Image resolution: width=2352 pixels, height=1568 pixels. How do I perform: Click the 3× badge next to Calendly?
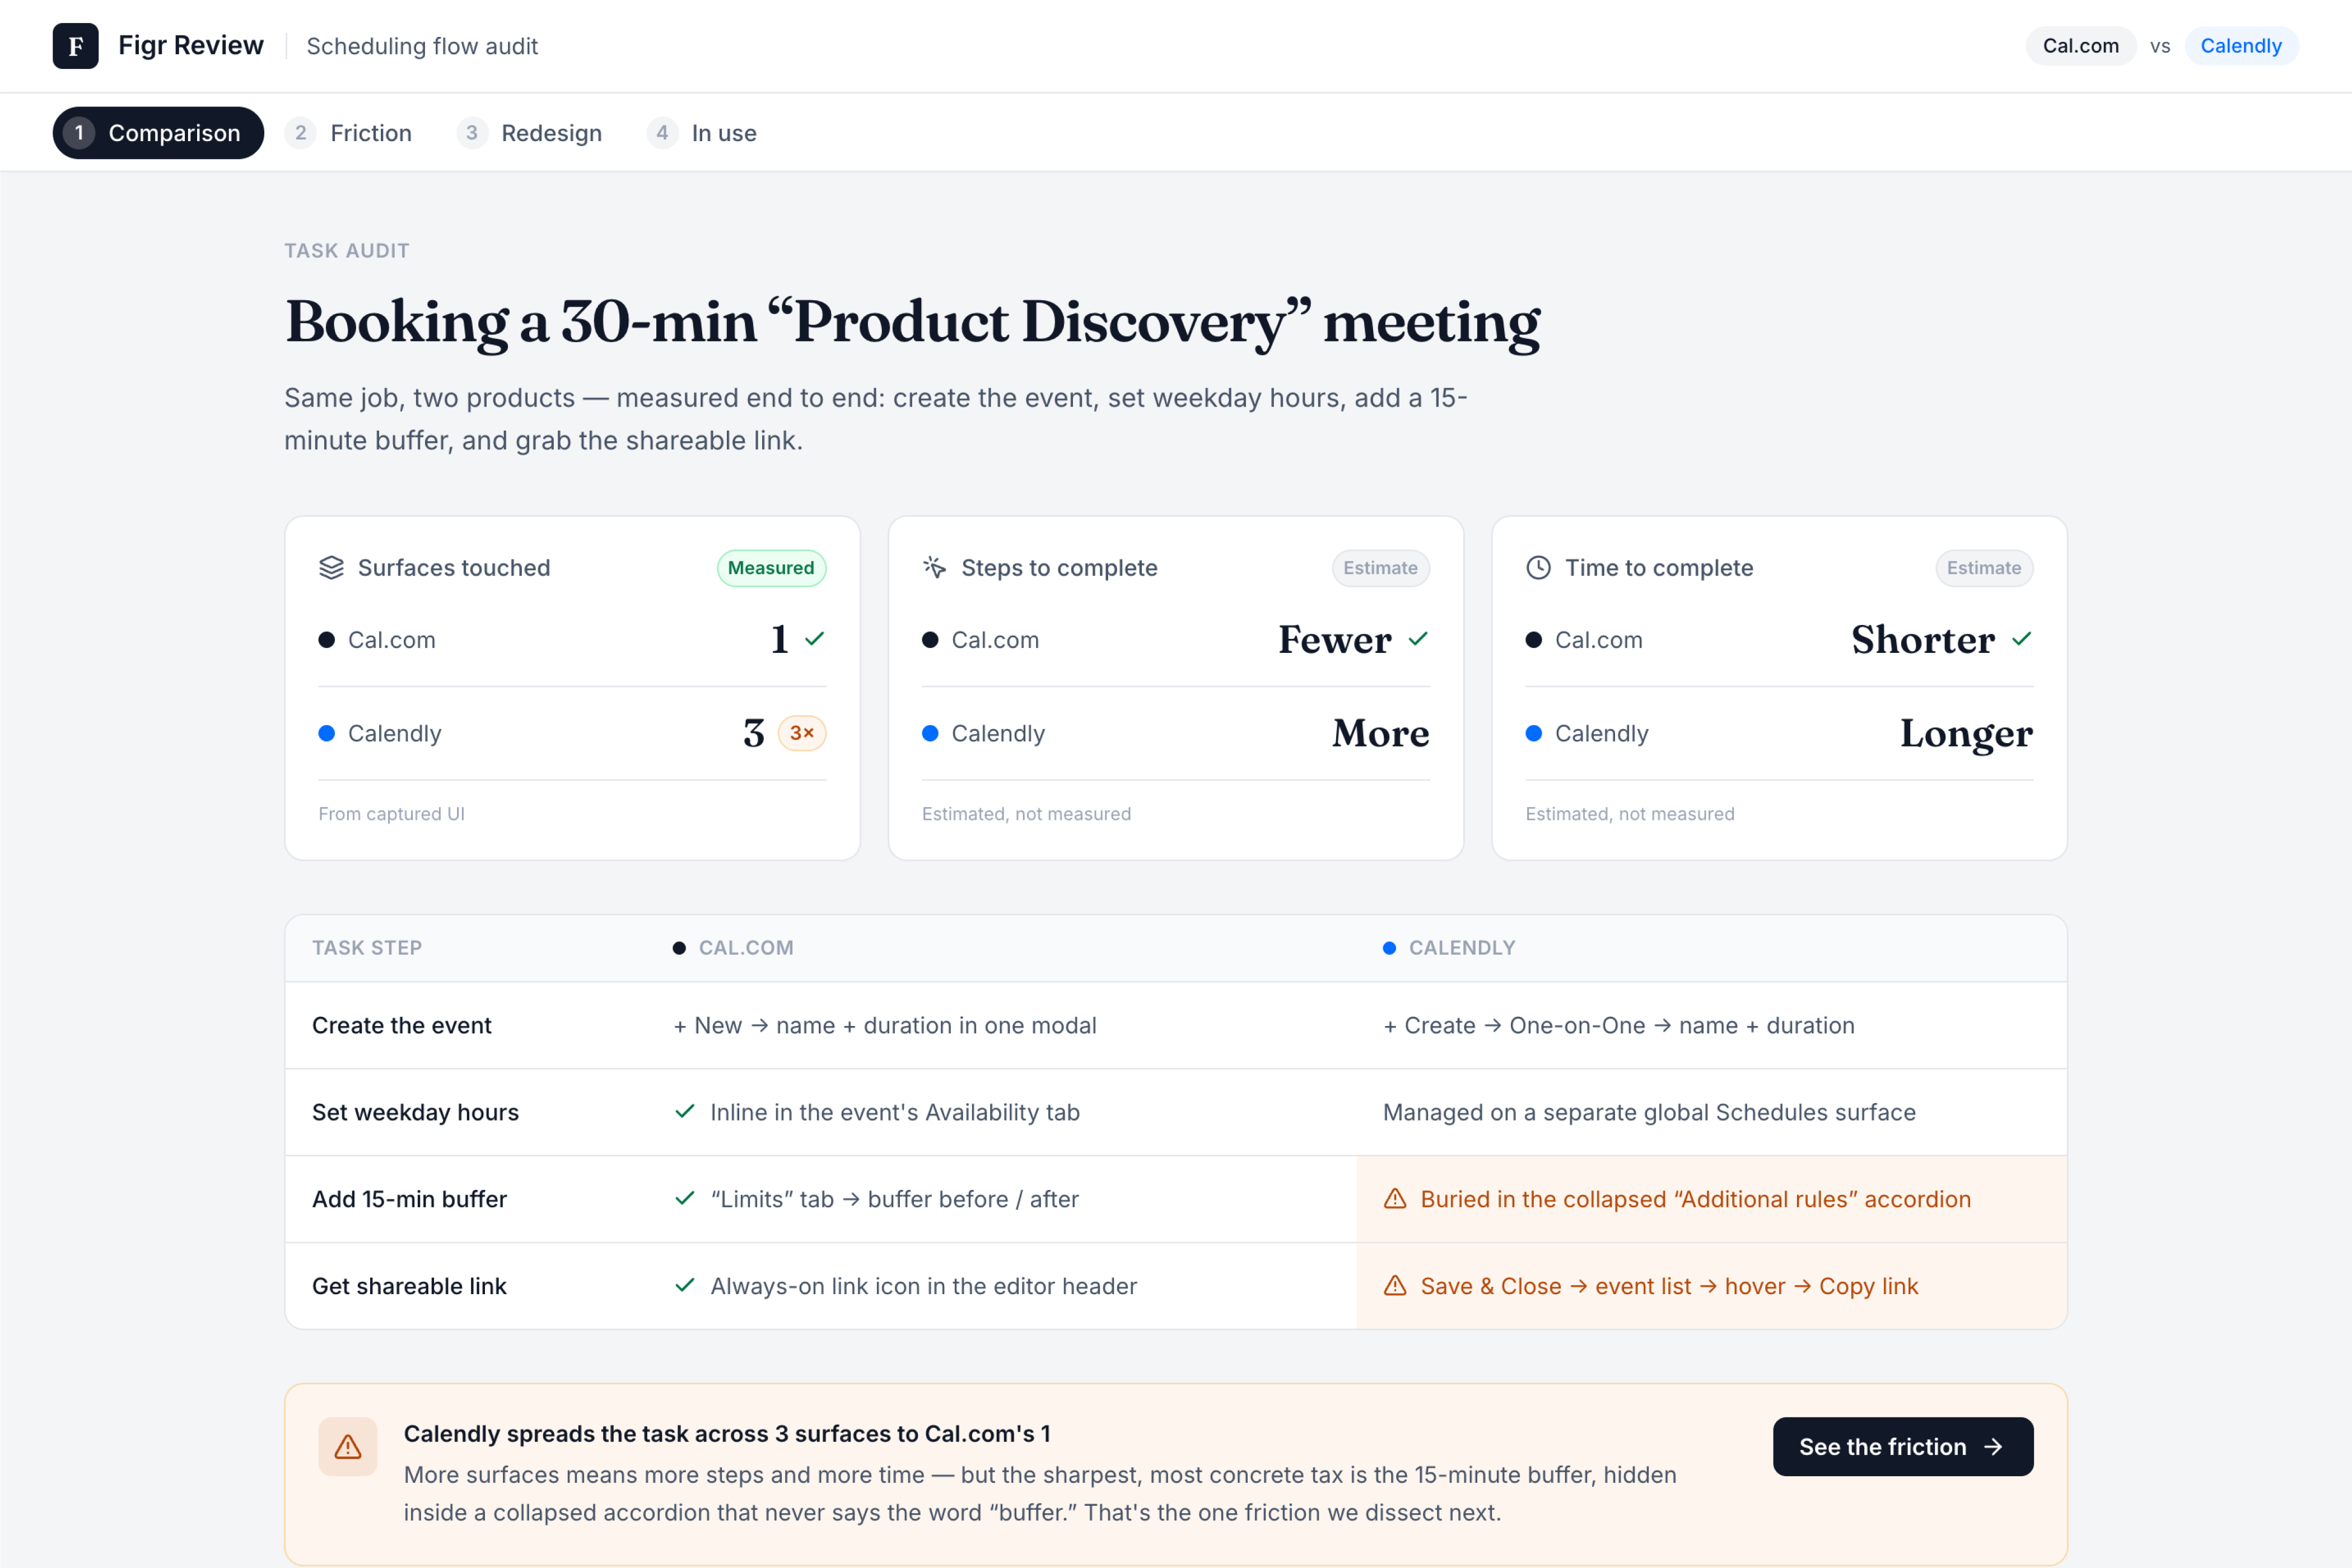pyautogui.click(x=802, y=733)
